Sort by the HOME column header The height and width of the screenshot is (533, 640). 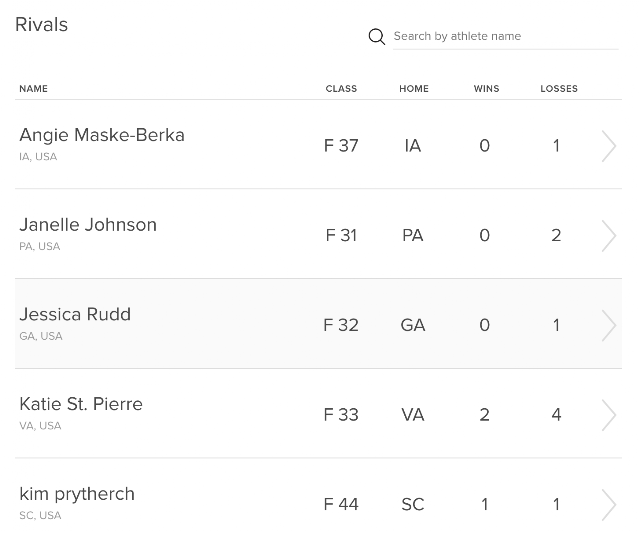tap(413, 89)
